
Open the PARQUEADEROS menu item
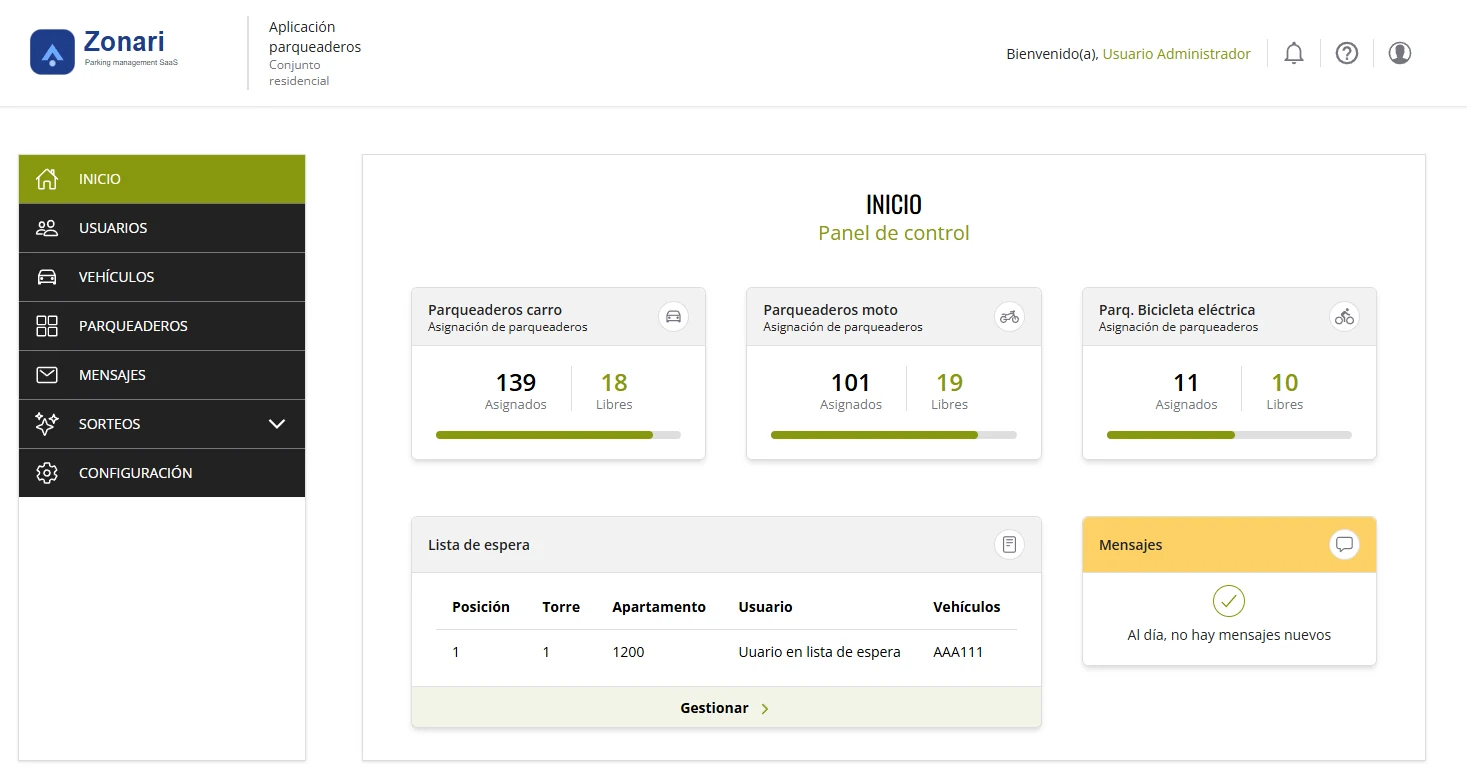[x=162, y=326]
